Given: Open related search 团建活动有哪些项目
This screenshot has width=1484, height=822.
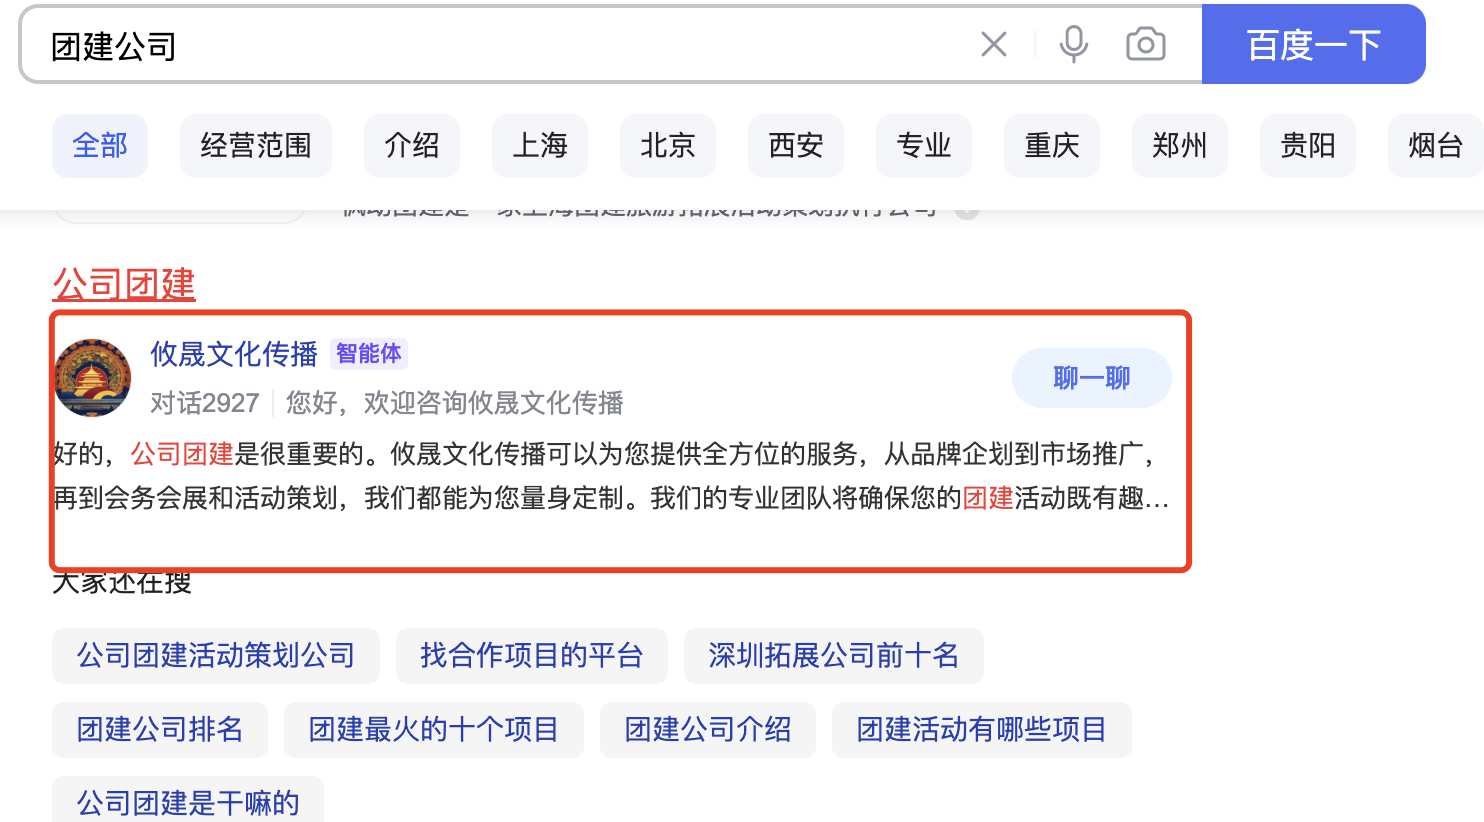Looking at the screenshot, I should click(x=981, y=730).
